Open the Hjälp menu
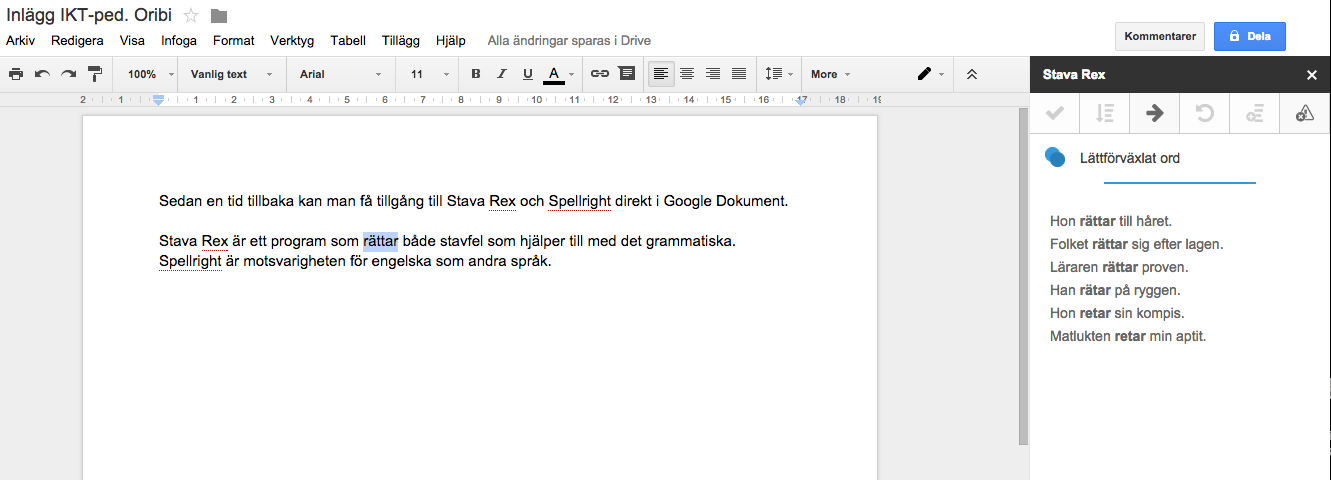 451,41
